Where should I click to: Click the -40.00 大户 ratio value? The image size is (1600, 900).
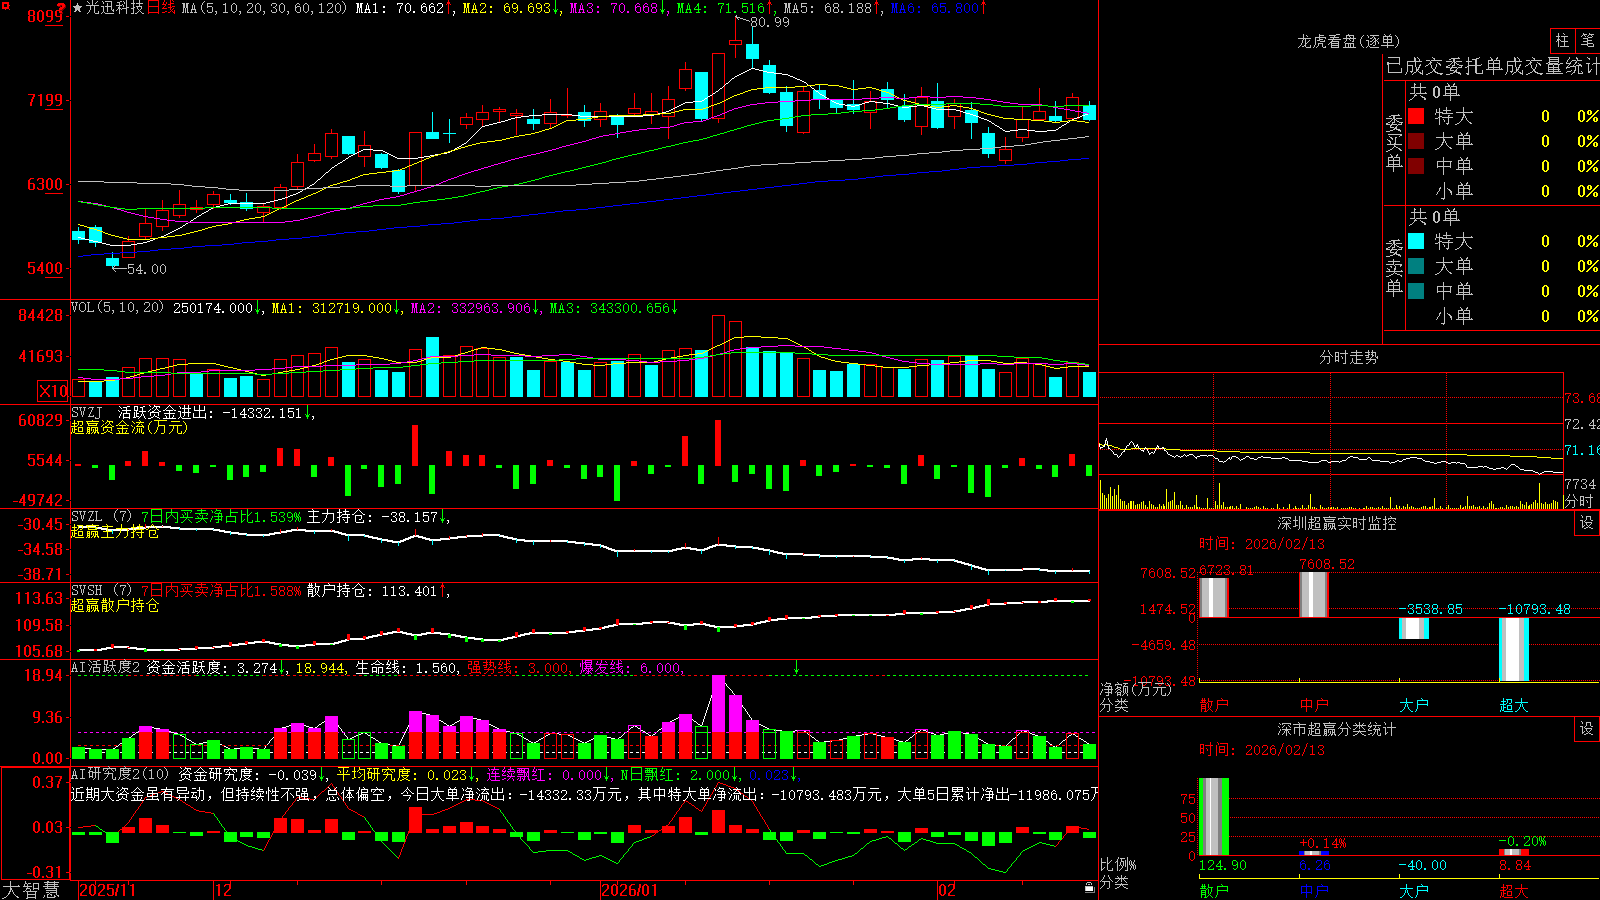[x=1423, y=865]
